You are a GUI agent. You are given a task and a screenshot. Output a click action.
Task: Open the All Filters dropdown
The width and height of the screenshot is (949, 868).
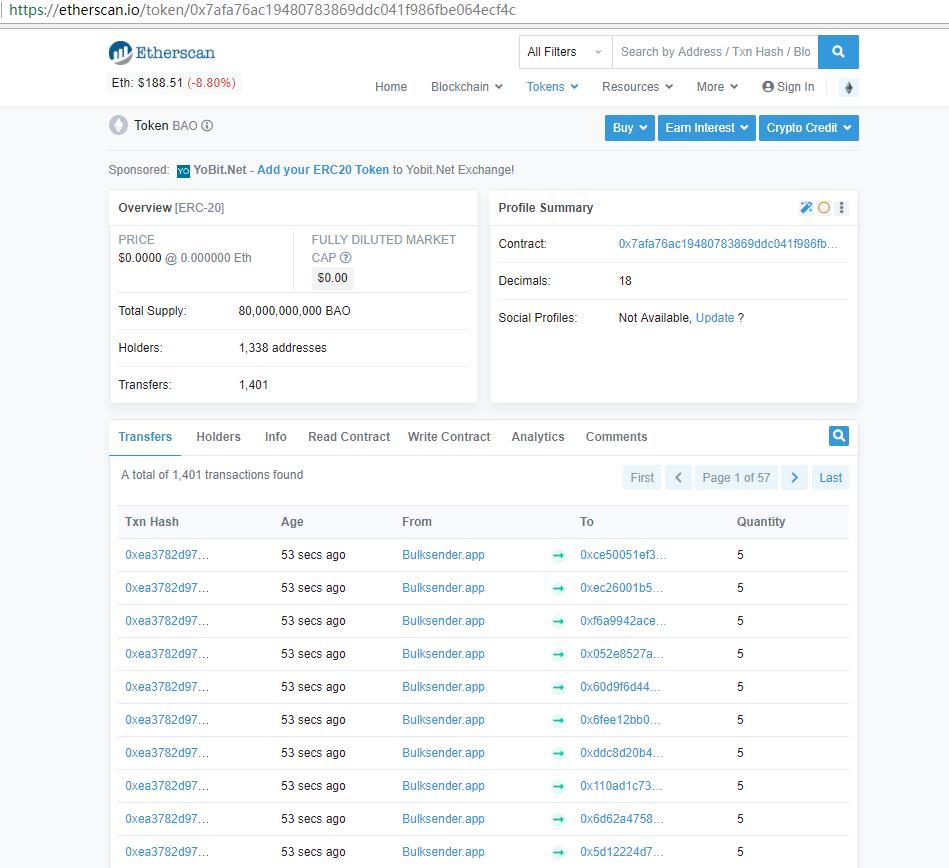(x=565, y=52)
